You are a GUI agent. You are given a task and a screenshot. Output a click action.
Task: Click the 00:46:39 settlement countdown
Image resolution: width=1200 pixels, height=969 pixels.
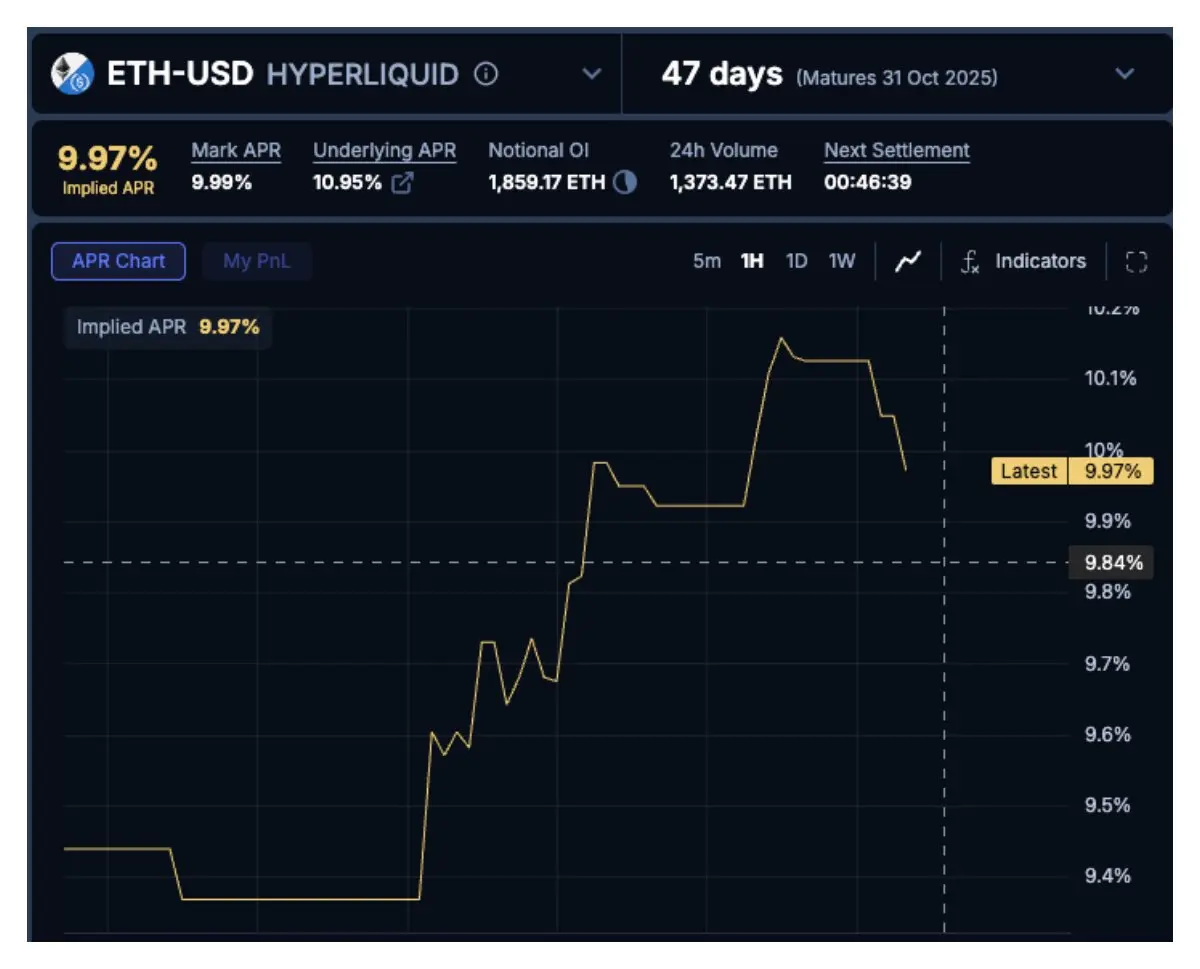867,183
